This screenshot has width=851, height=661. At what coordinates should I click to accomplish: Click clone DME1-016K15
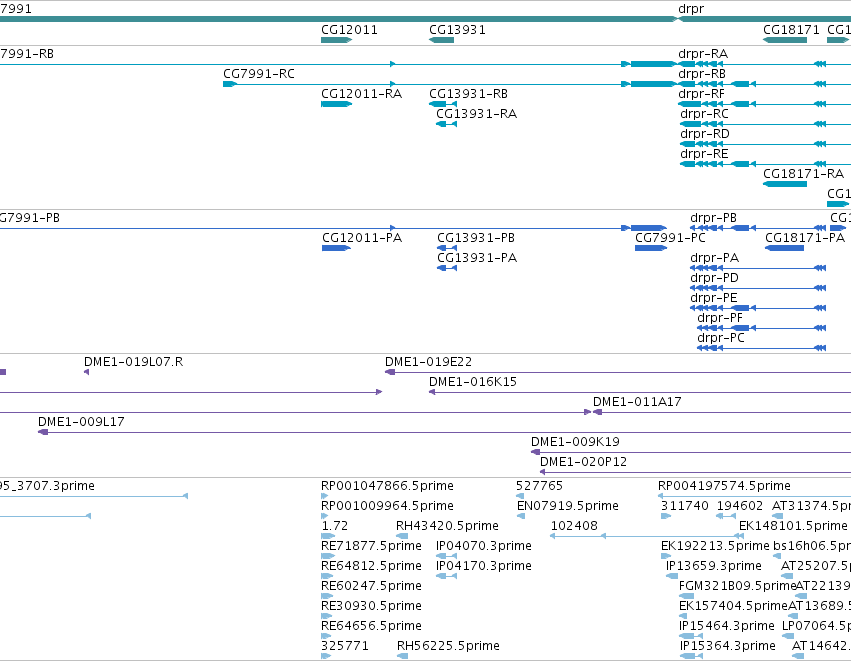473,383
